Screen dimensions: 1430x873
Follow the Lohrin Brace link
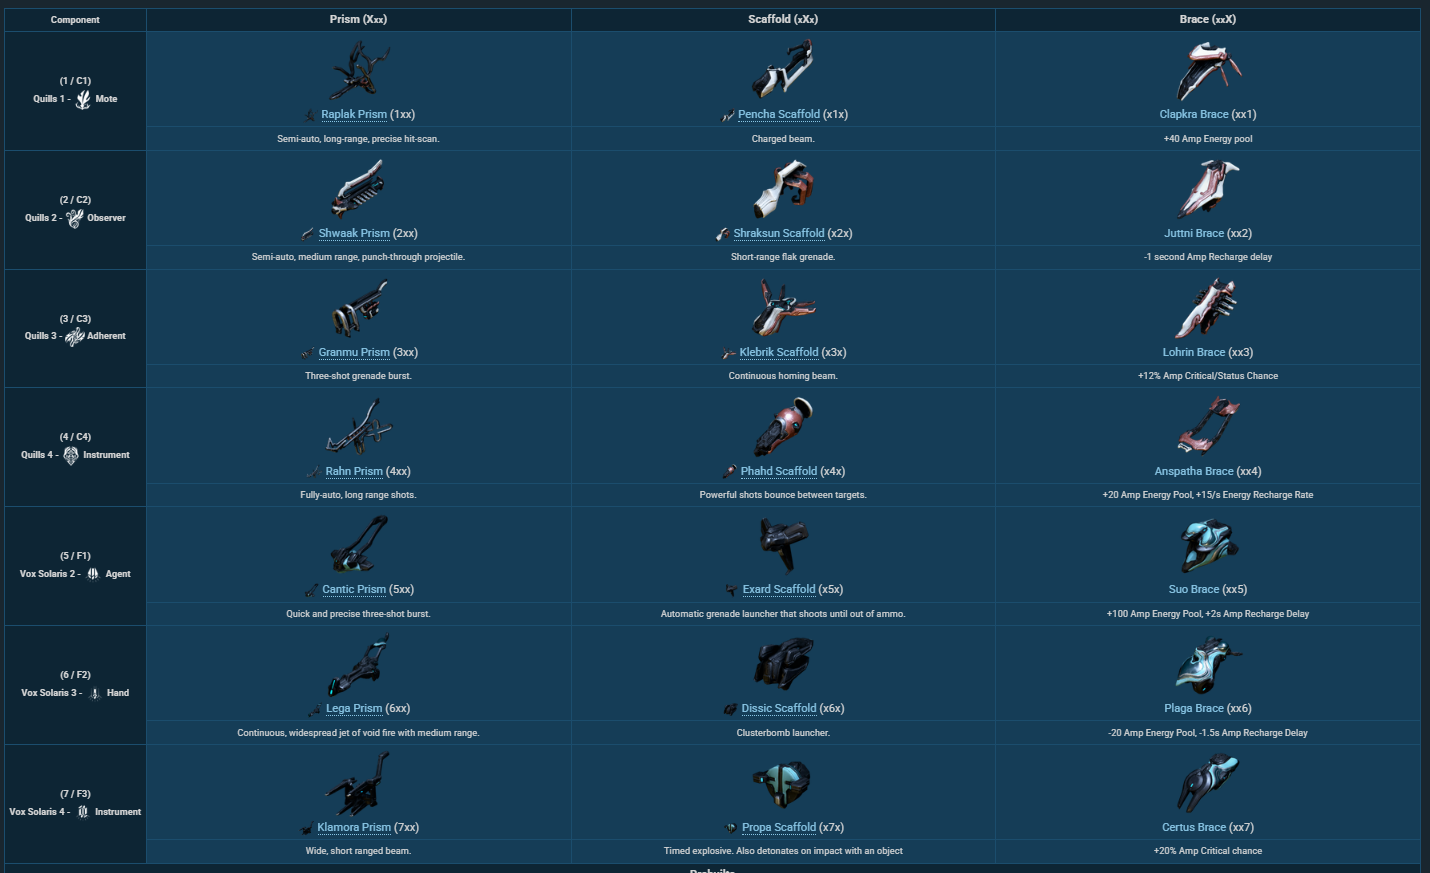click(x=1194, y=352)
